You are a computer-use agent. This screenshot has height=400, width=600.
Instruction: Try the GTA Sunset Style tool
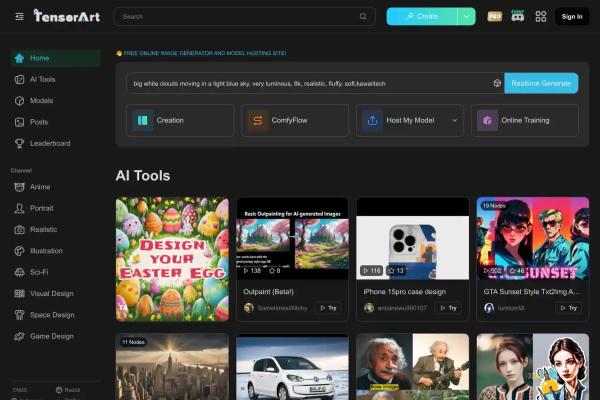[x=569, y=308]
